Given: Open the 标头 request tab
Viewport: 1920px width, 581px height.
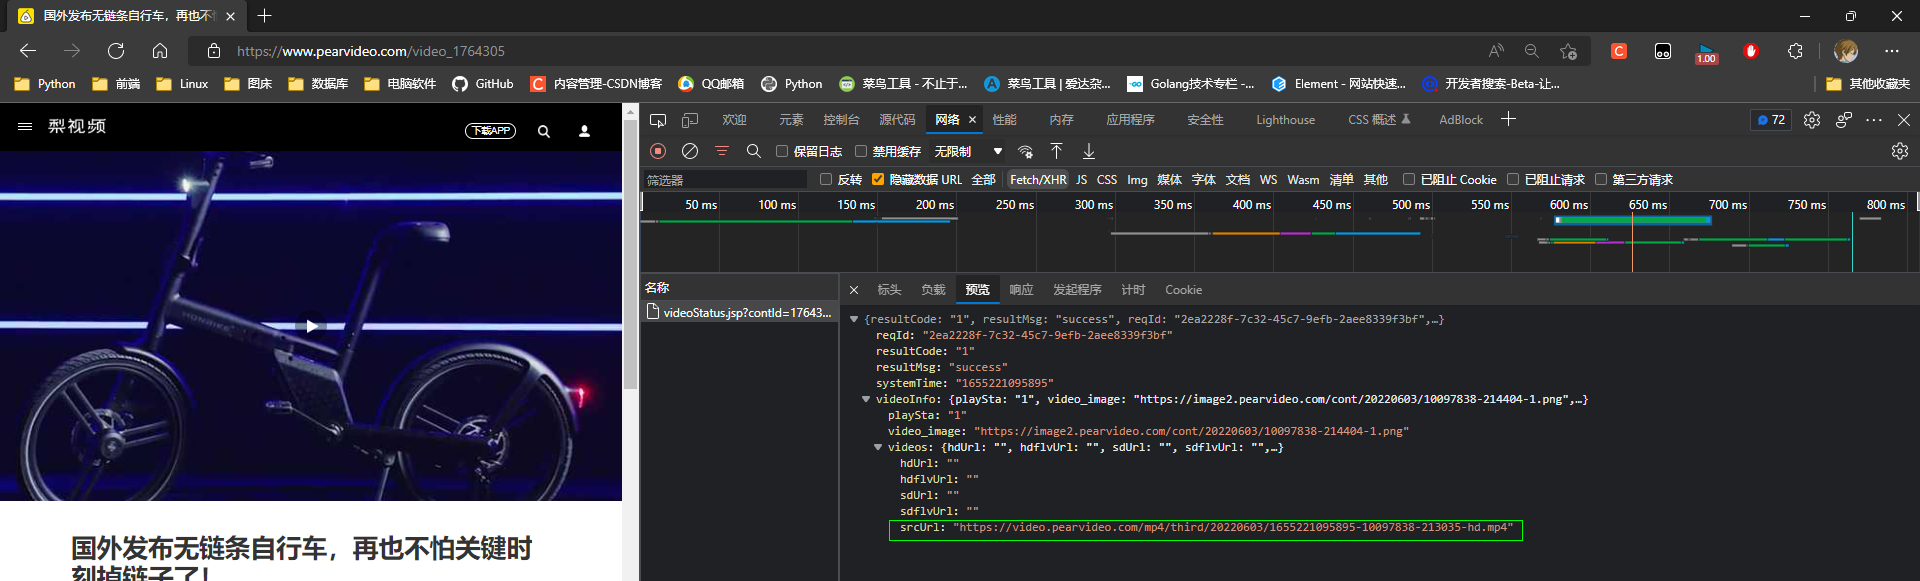Looking at the screenshot, I should (x=889, y=290).
